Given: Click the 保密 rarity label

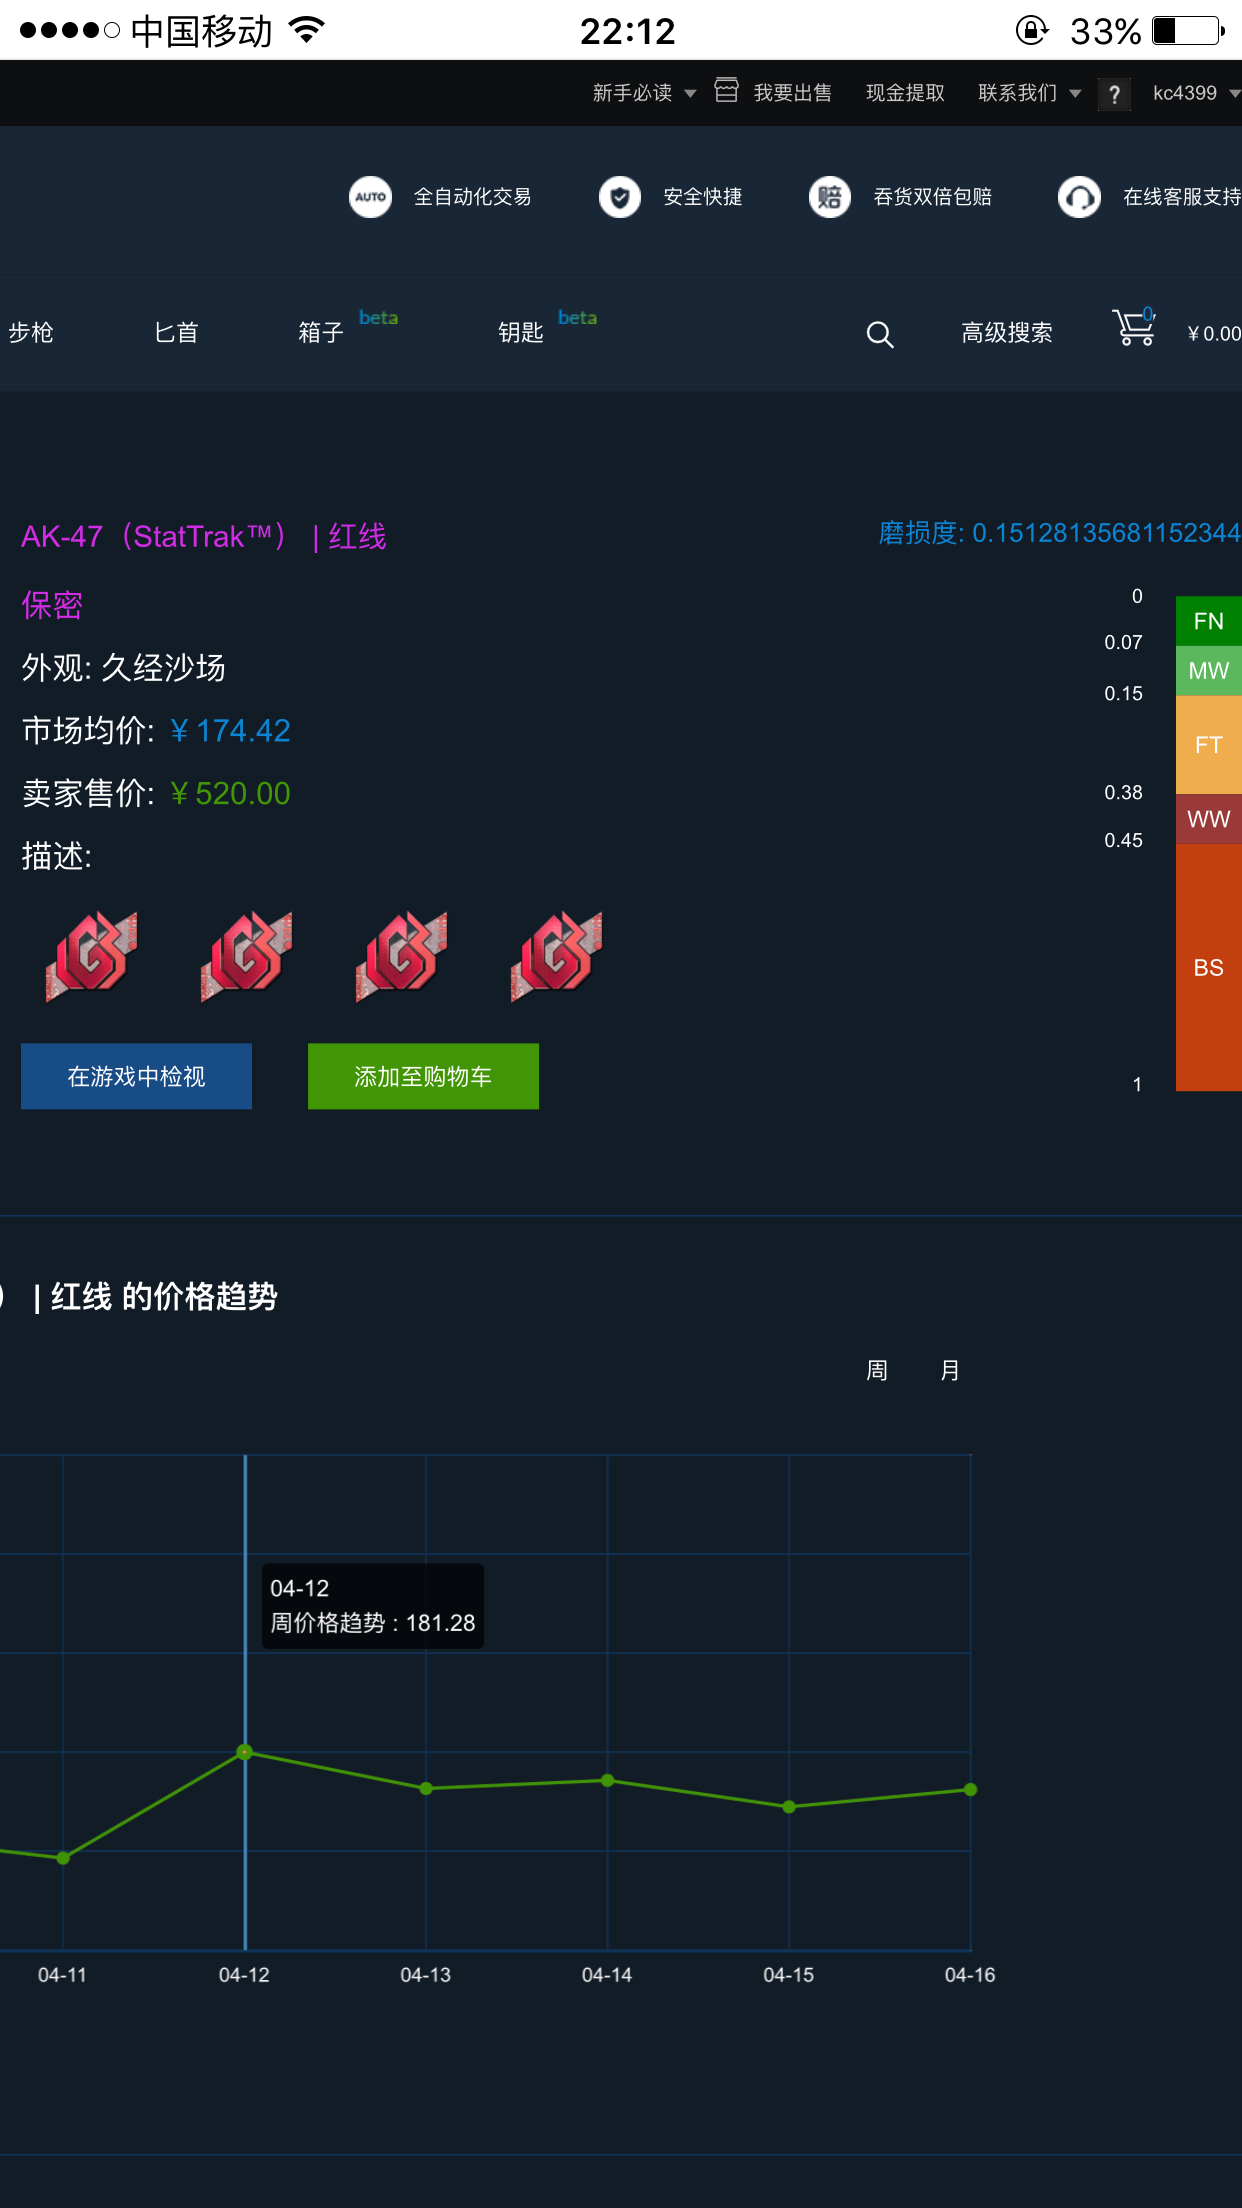Looking at the screenshot, I should click(x=52, y=605).
